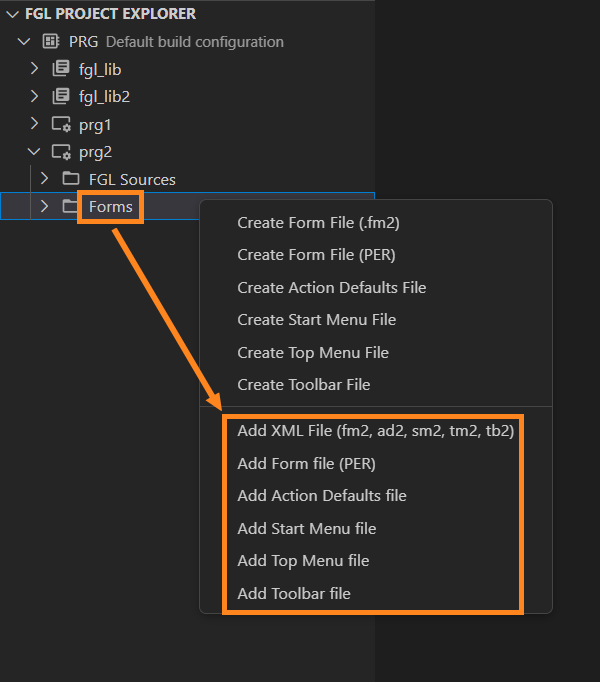Image resolution: width=600 pixels, height=682 pixels.
Task: Click the FGL Sources folder icon
Action: click(x=70, y=179)
